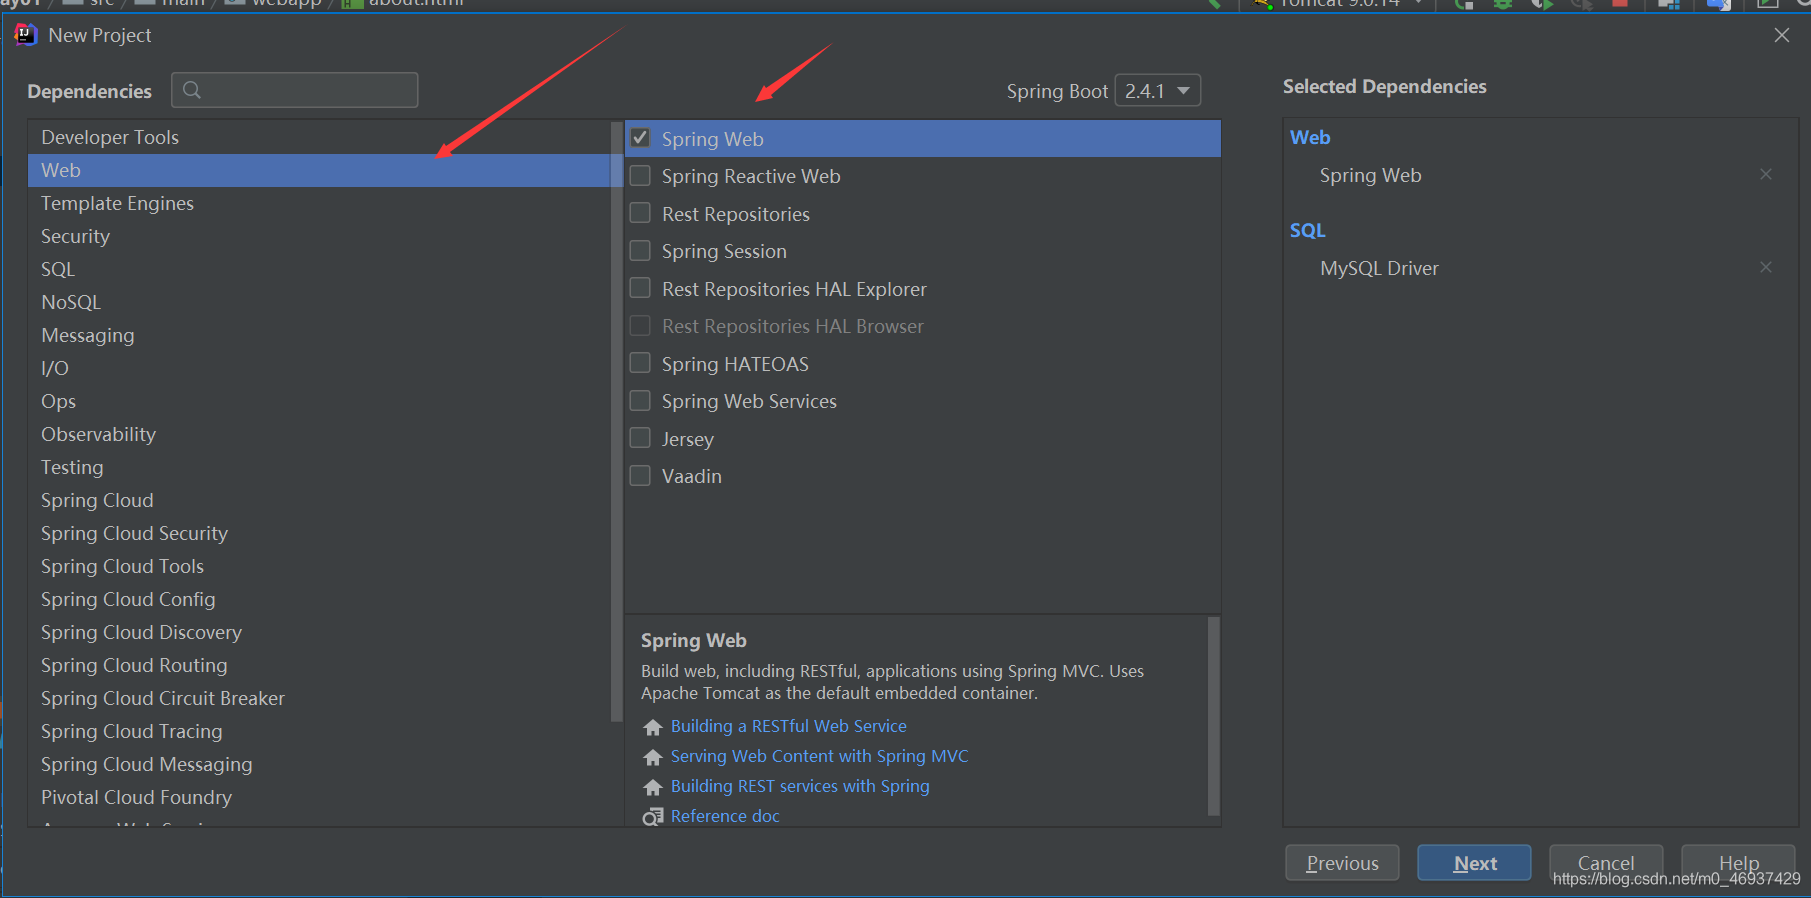Select Spring Cloud Messaging category
The height and width of the screenshot is (898, 1811).
click(x=319, y=764)
